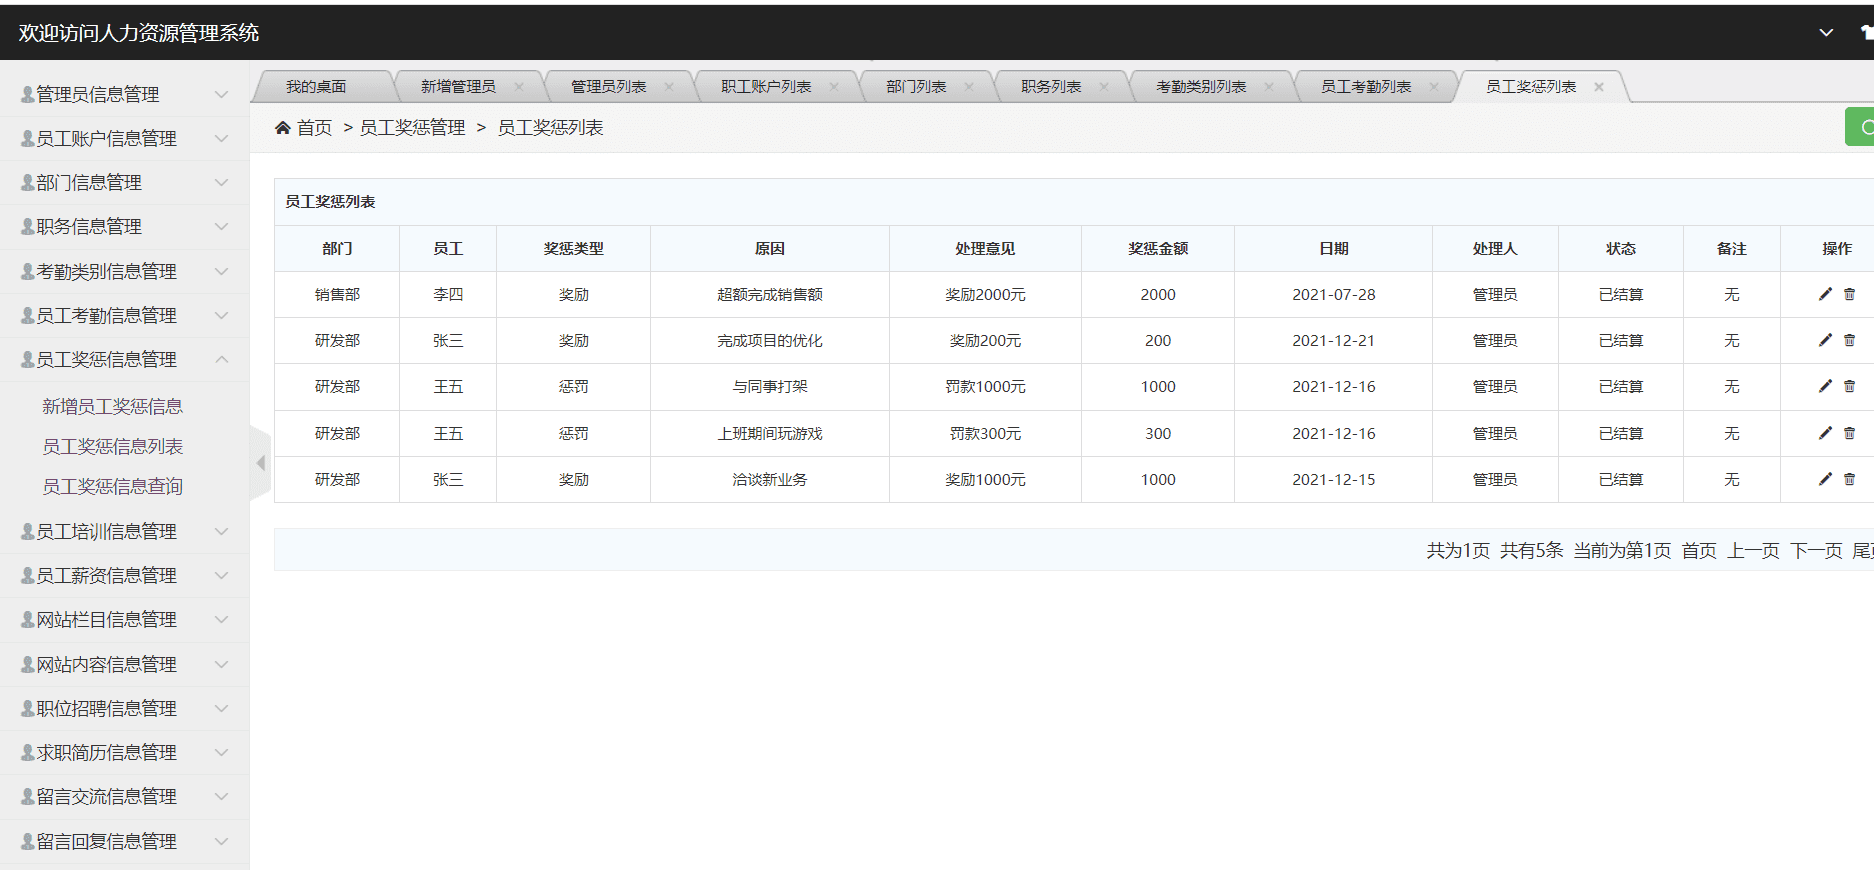
Task: Open the top-right header dropdown chevron
Action: pos(1826,32)
